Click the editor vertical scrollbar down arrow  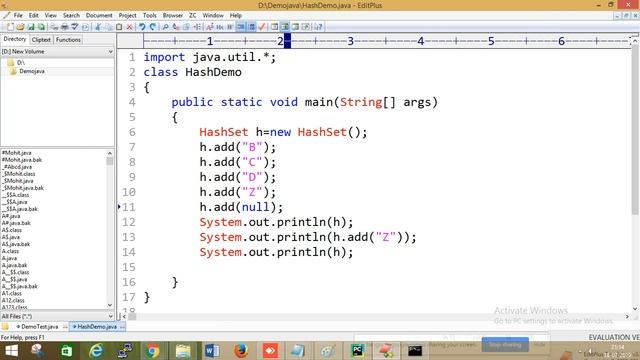click(635, 309)
